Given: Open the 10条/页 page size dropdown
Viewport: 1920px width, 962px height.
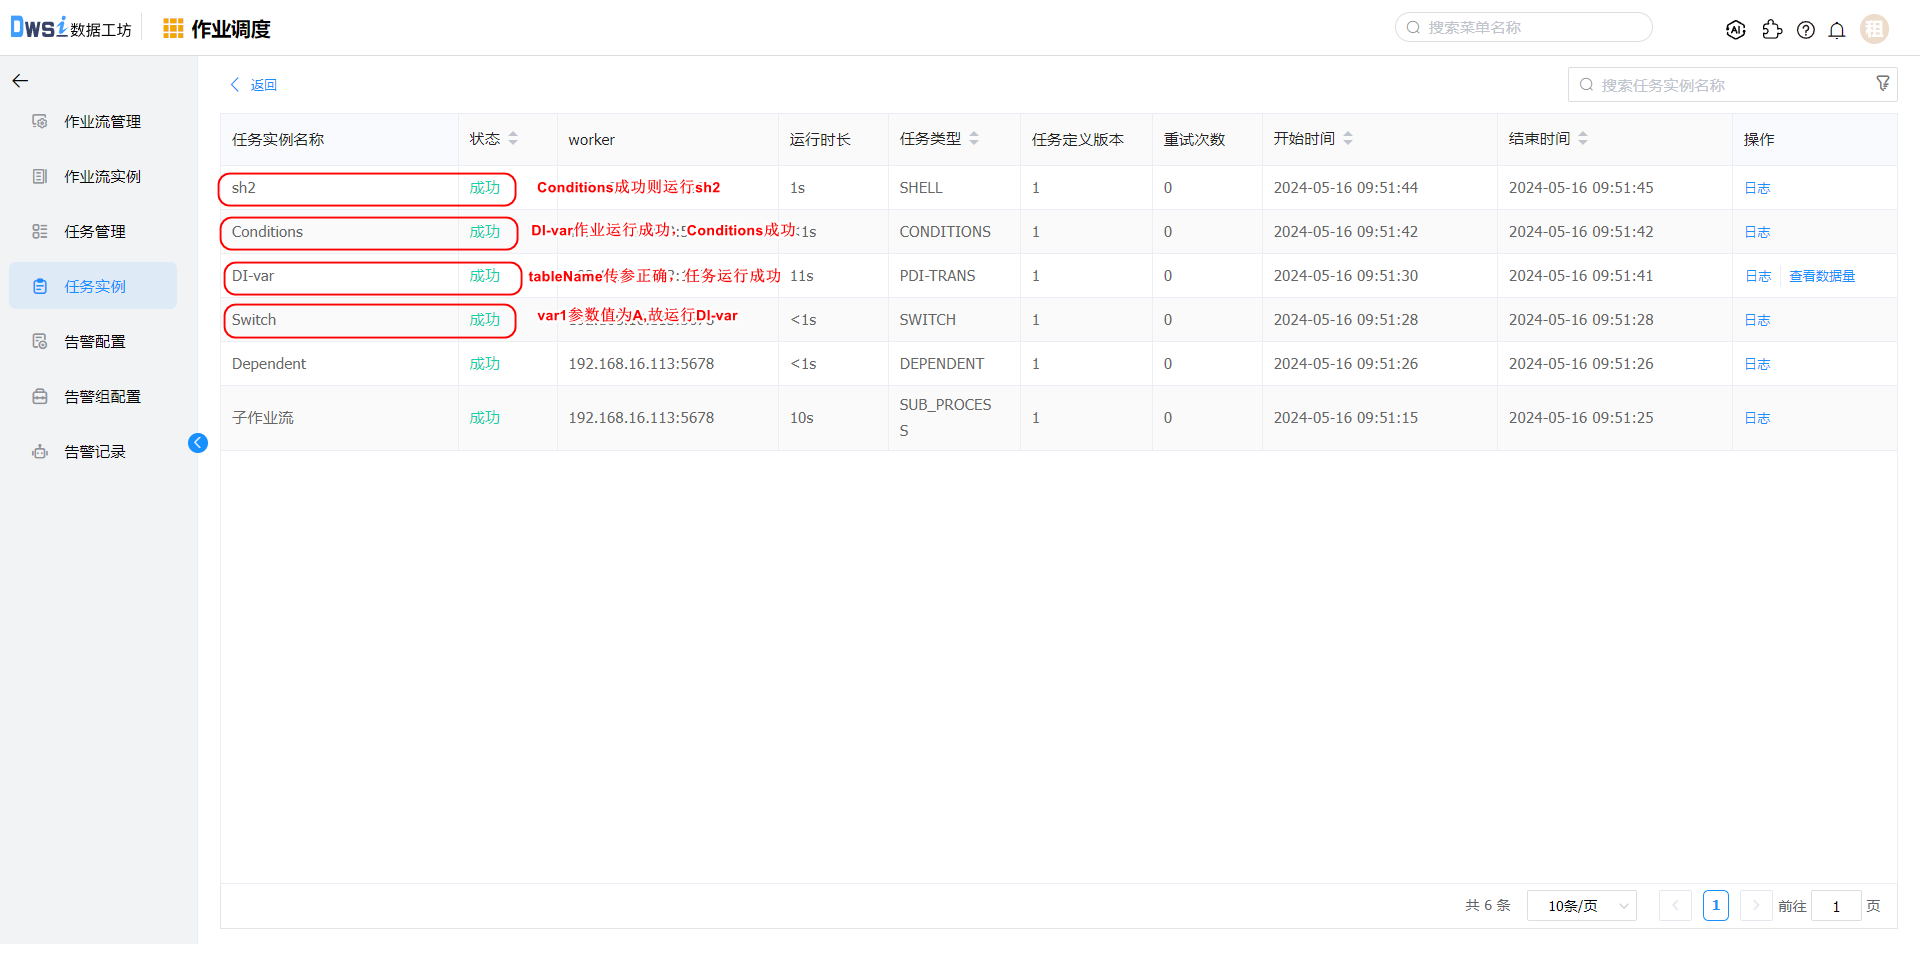Looking at the screenshot, I should (1581, 906).
